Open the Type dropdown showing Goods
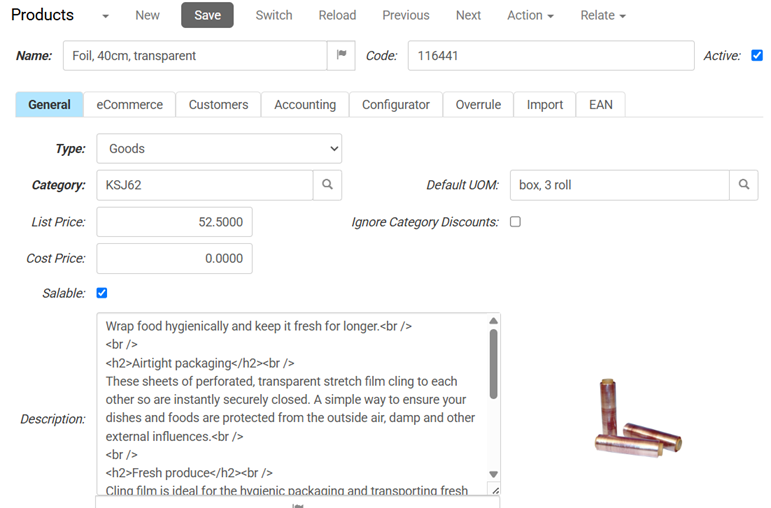This screenshot has height=508, width=771. point(219,149)
